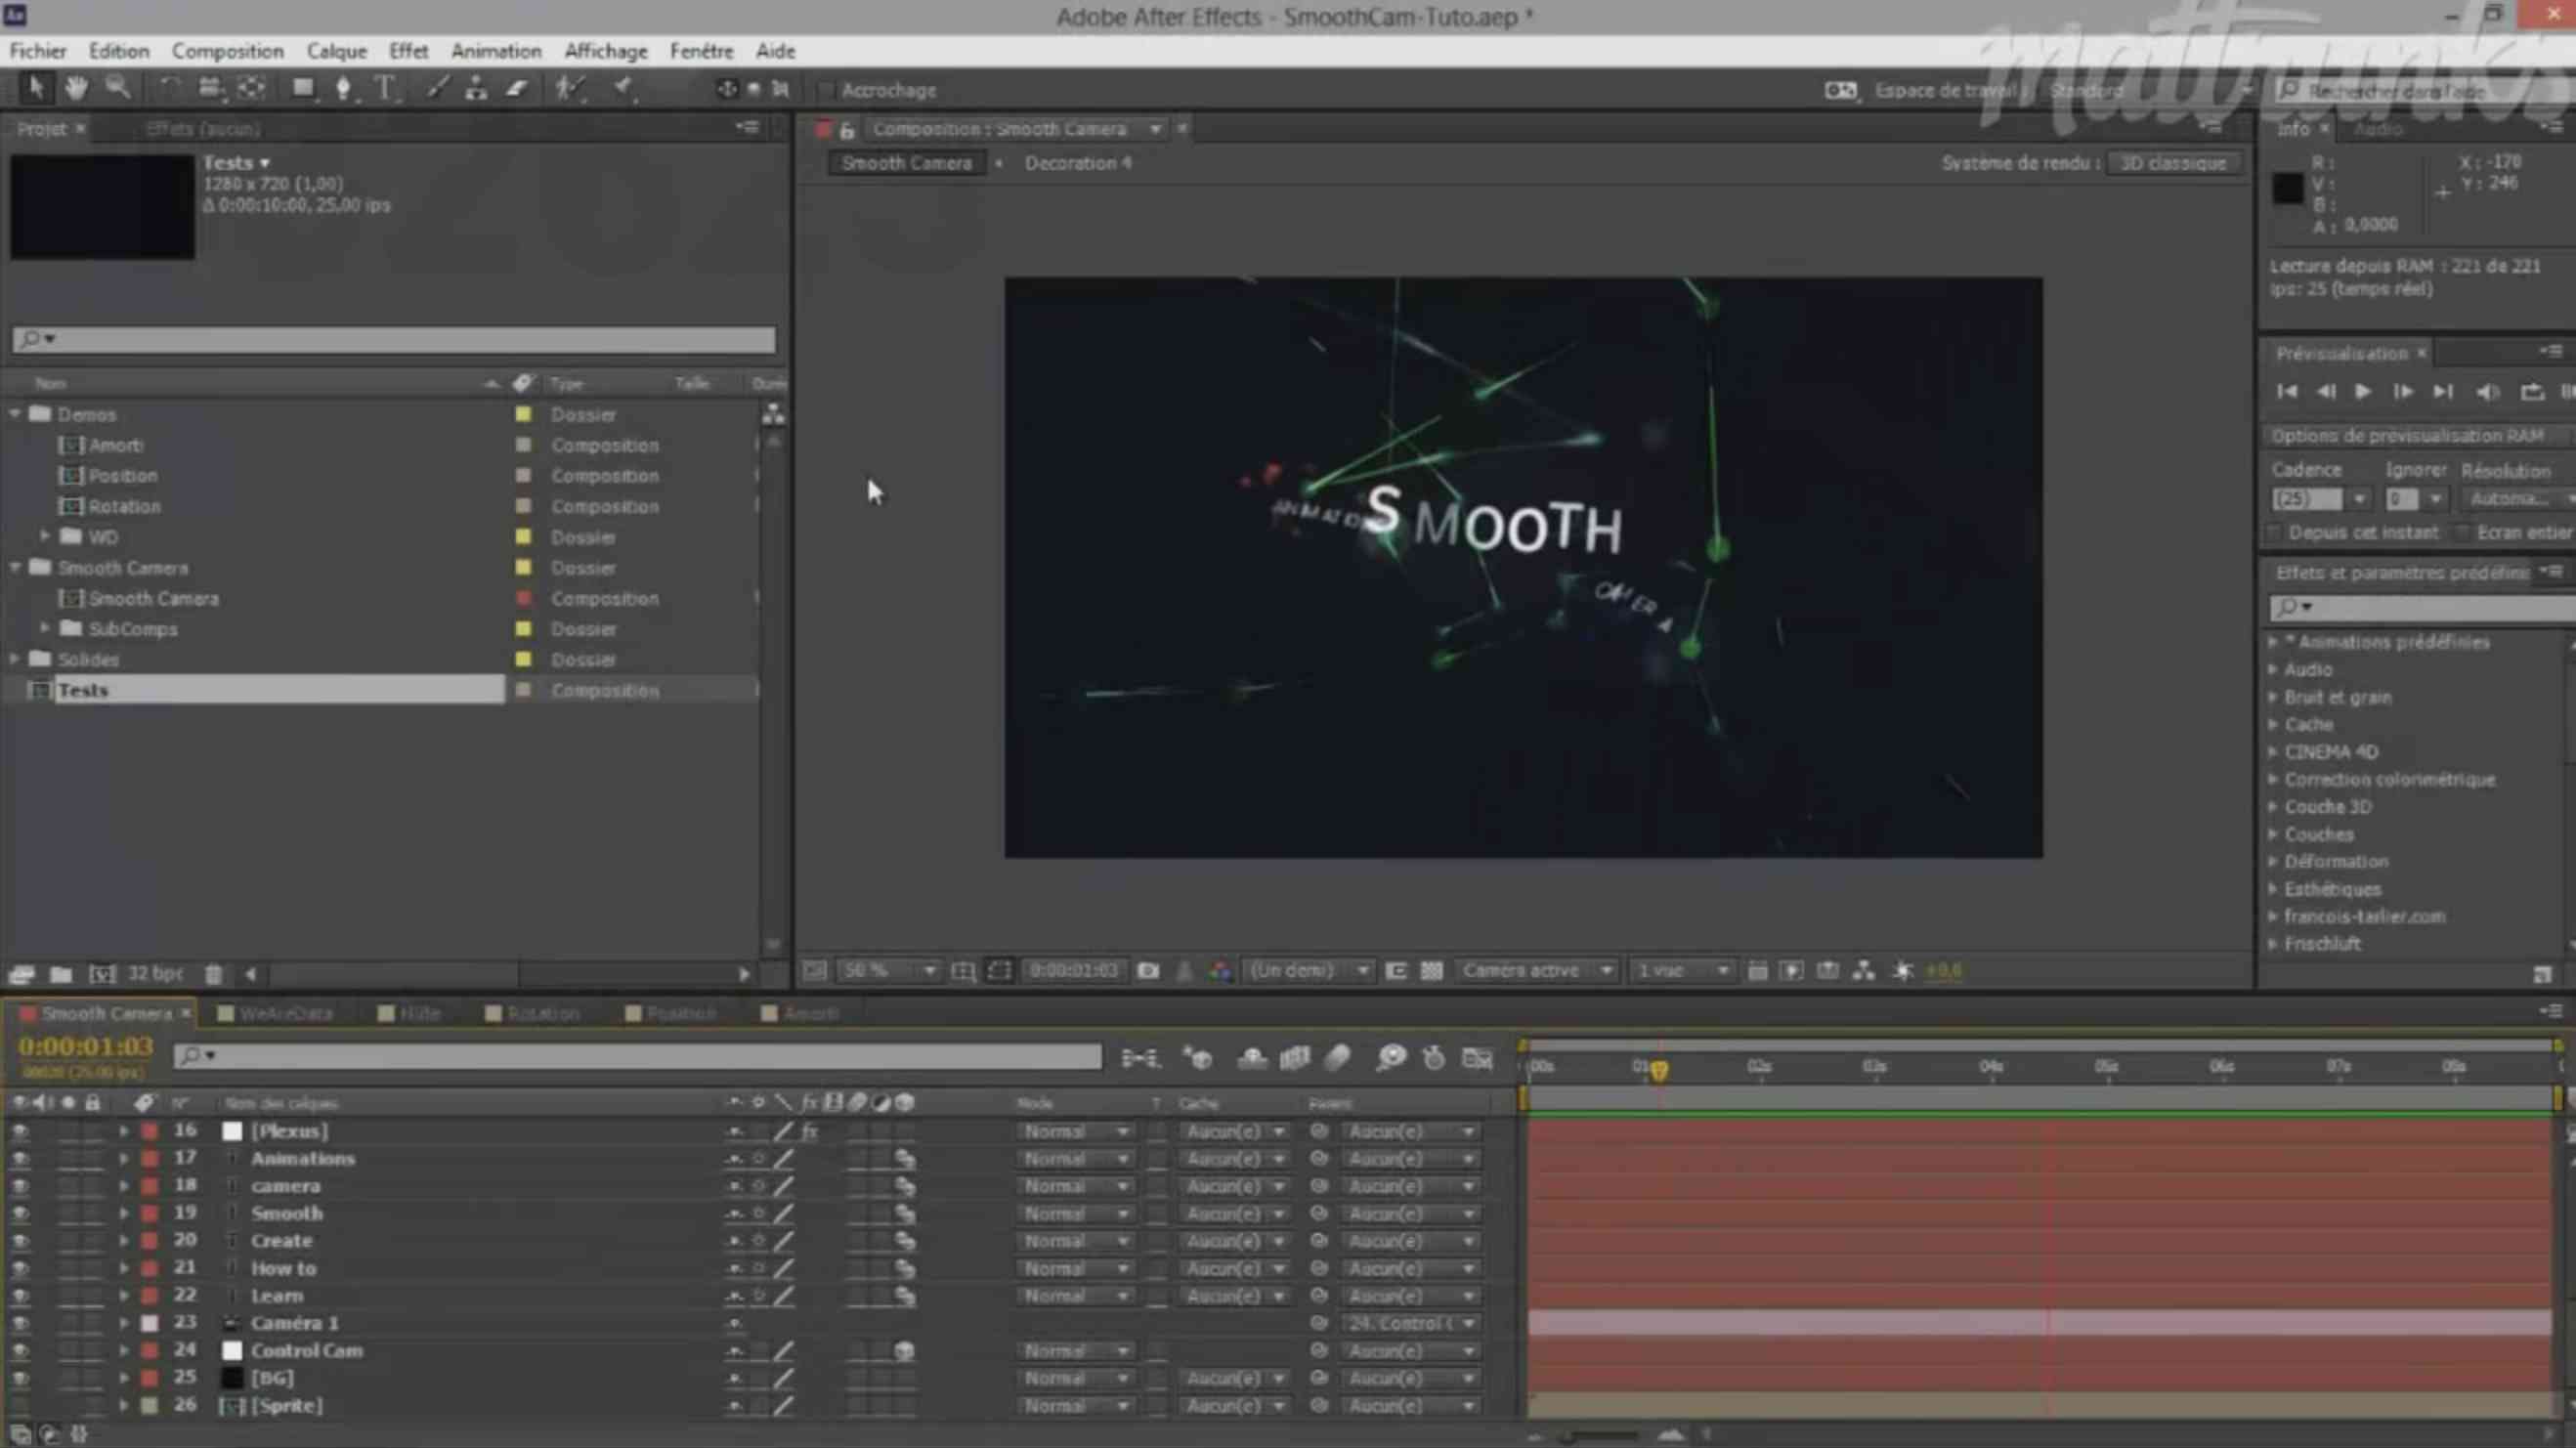Click the timeline playhead current-time indicator
The width and height of the screenshot is (2576, 1448).
pyautogui.click(x=1659, y=1071)
